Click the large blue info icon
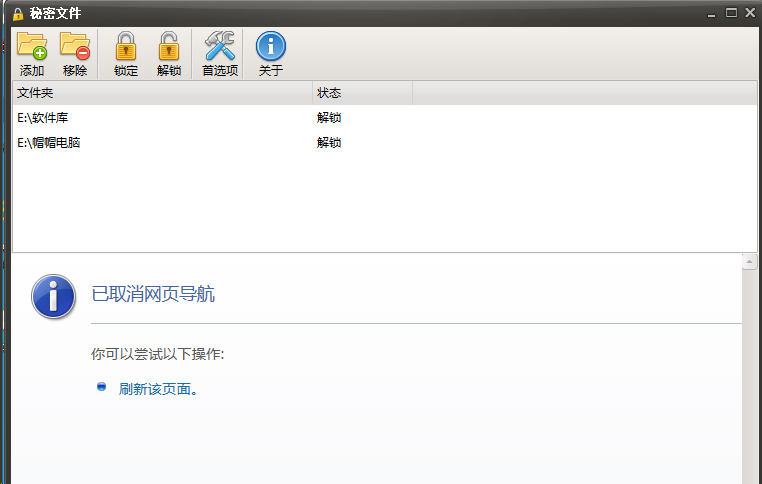This screenshot has height=484, width=762. click(x=53, y=297)
